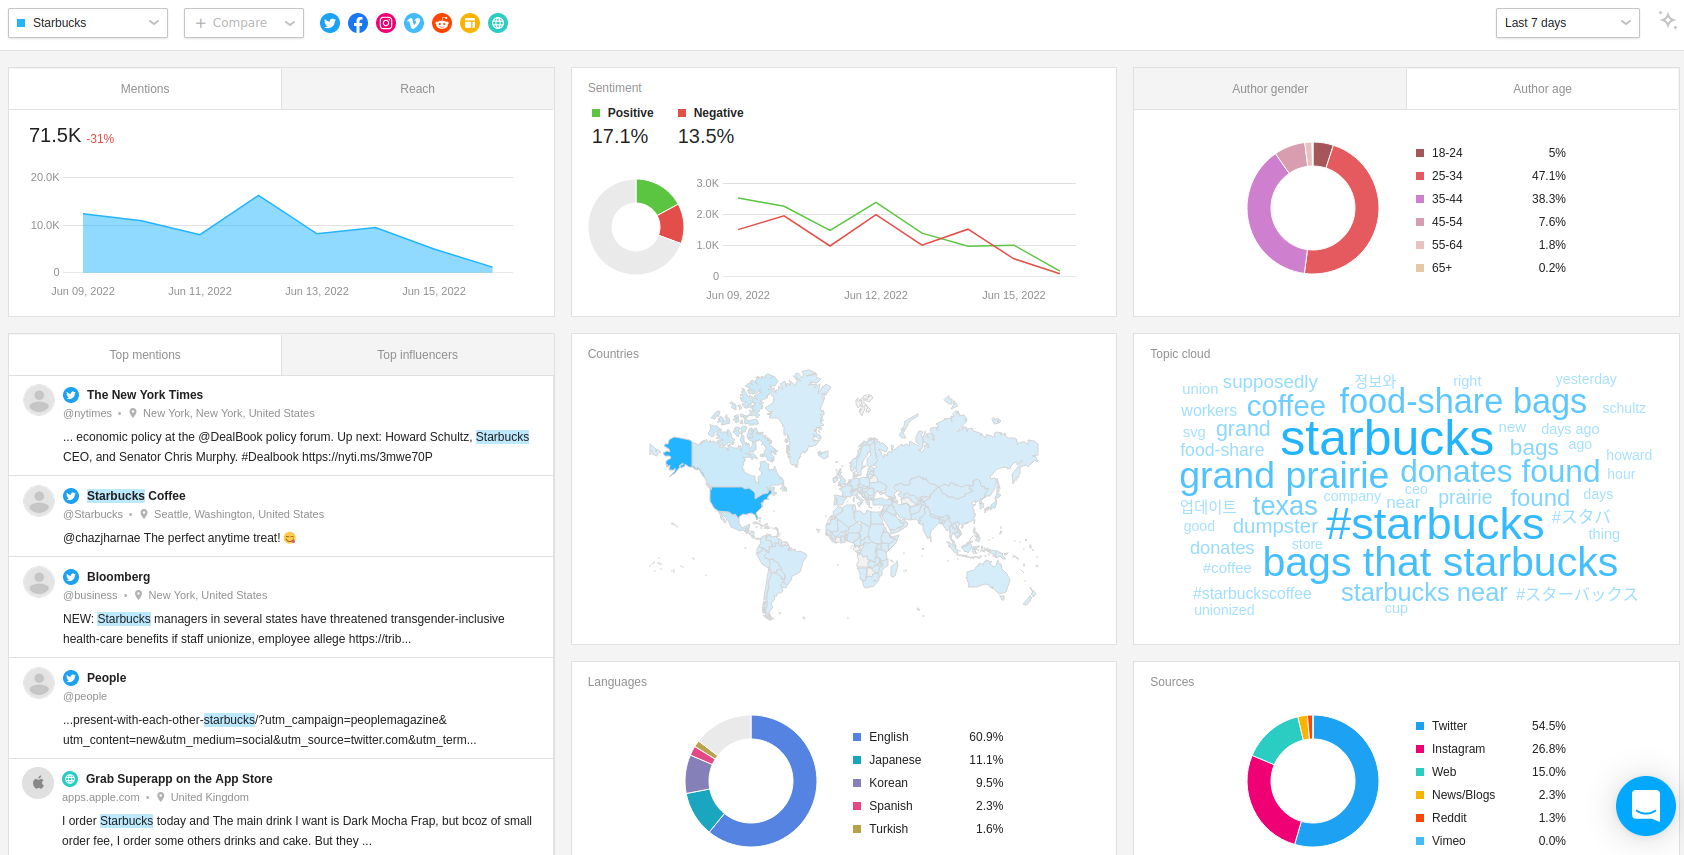Click the Turkish language legend entry

[928, 829]
